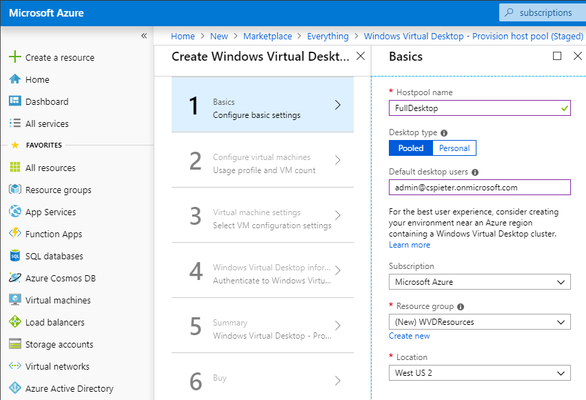Click the Hostpool name input field

[479, 108]
